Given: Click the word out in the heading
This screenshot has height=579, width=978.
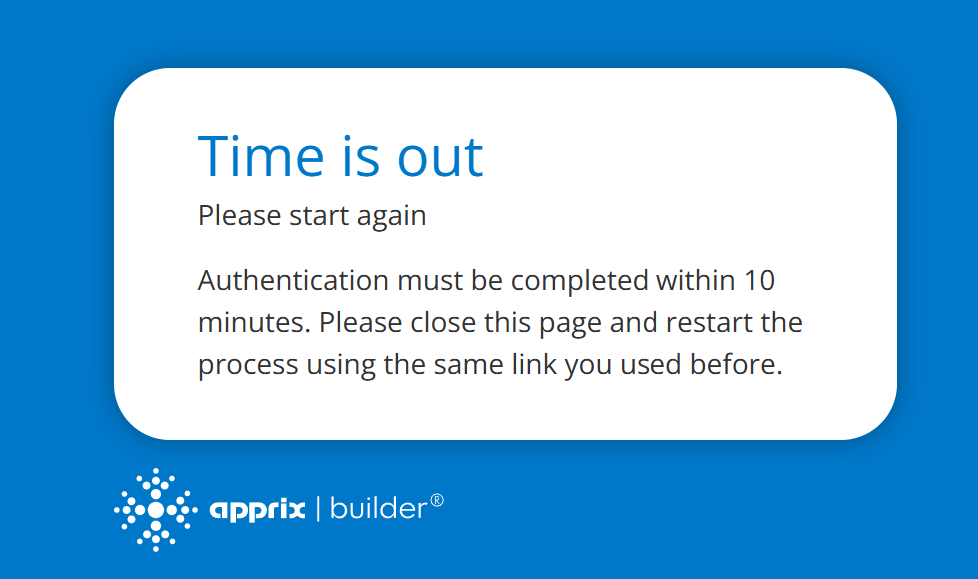Looking at the screenshot, I should click(440, 156).
